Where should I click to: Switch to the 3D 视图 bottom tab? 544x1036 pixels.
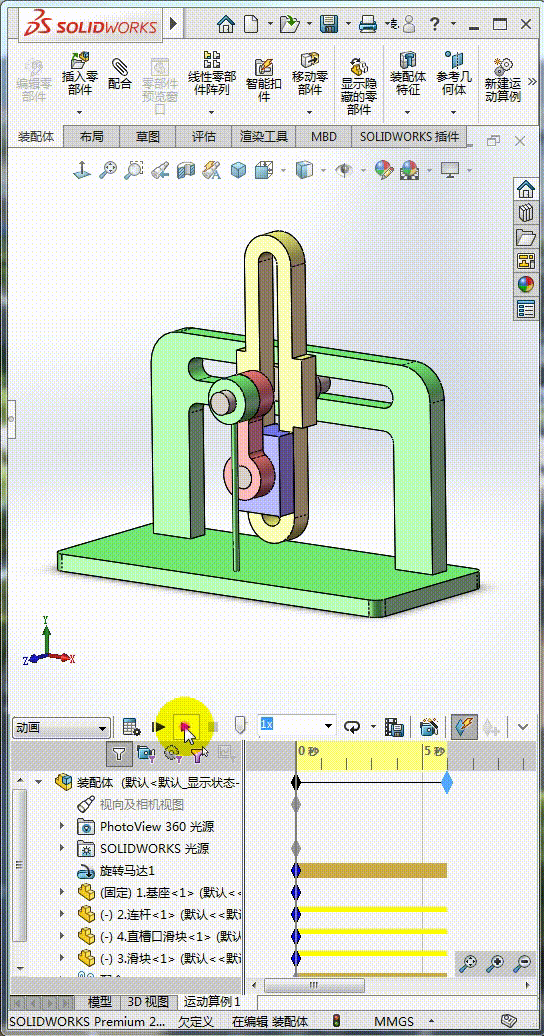(148, 1002)
